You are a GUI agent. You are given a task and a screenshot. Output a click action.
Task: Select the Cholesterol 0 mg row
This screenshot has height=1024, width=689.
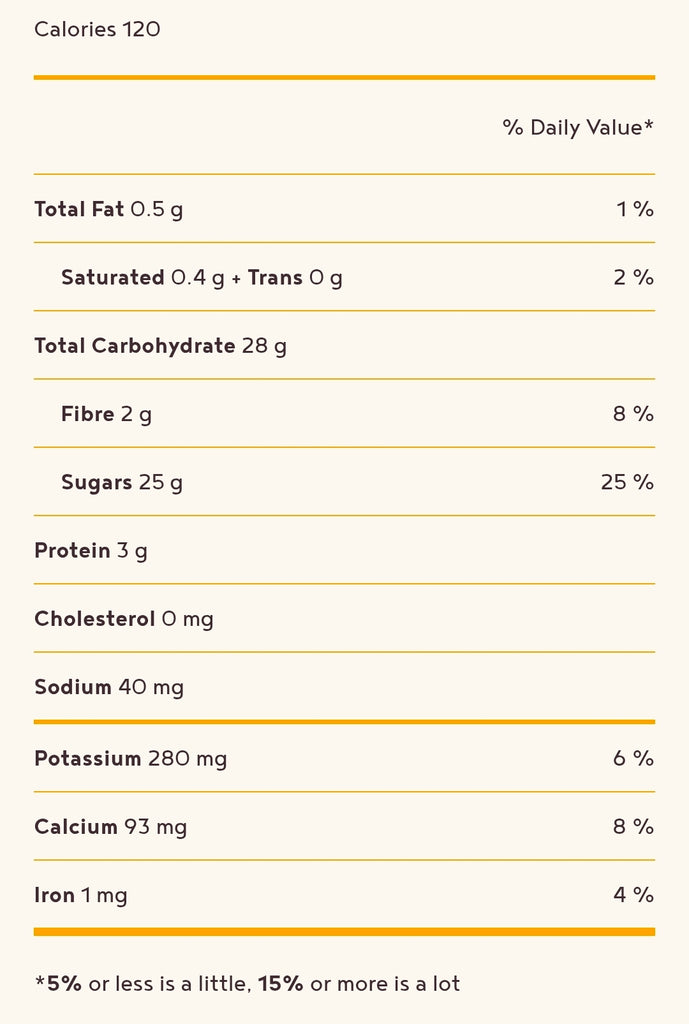click(123, 619)
